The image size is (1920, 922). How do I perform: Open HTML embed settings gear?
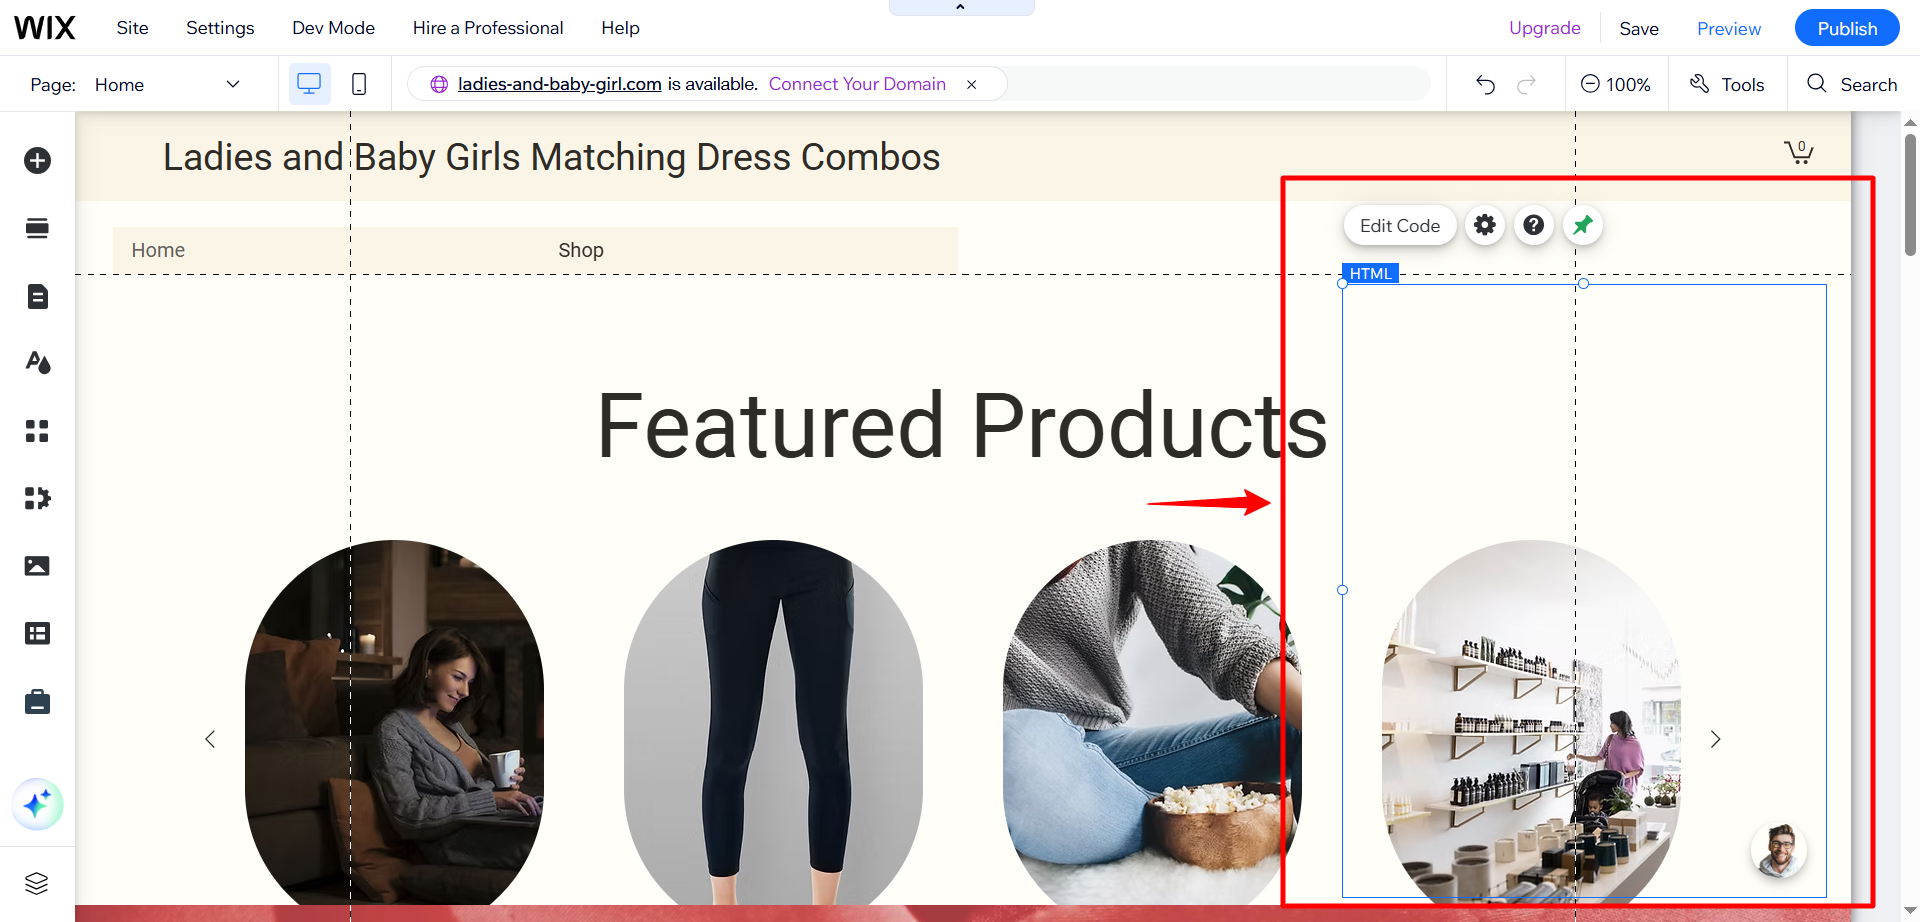click(x=1485, y=225)
